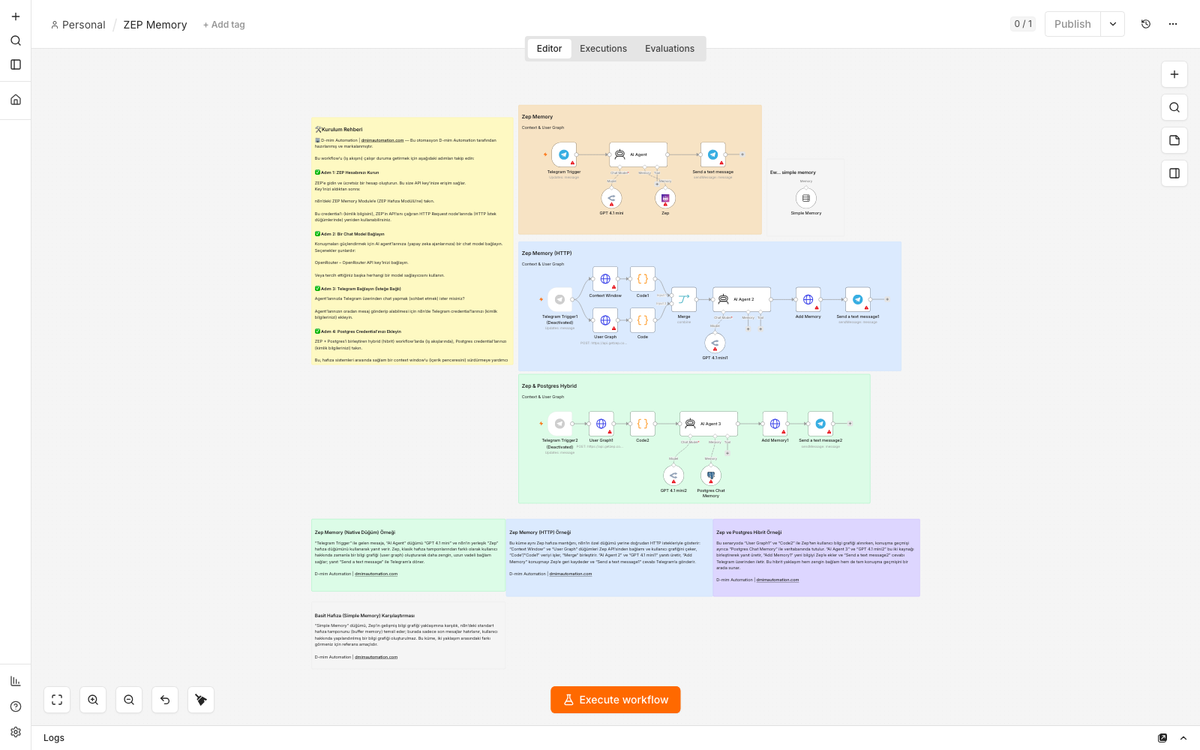Pop out the Logs panel
Screen dimensions: 1200x750
pos(1162,738)
